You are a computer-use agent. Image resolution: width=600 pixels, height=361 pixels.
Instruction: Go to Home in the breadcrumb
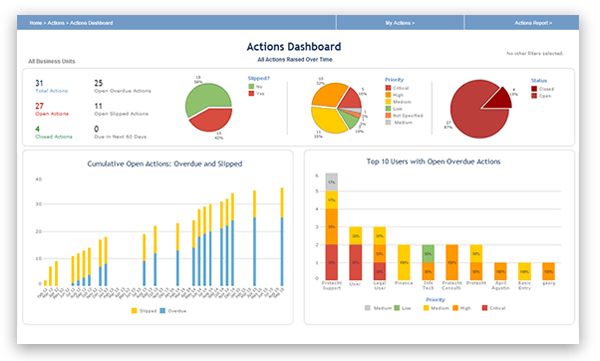[36, 23]
